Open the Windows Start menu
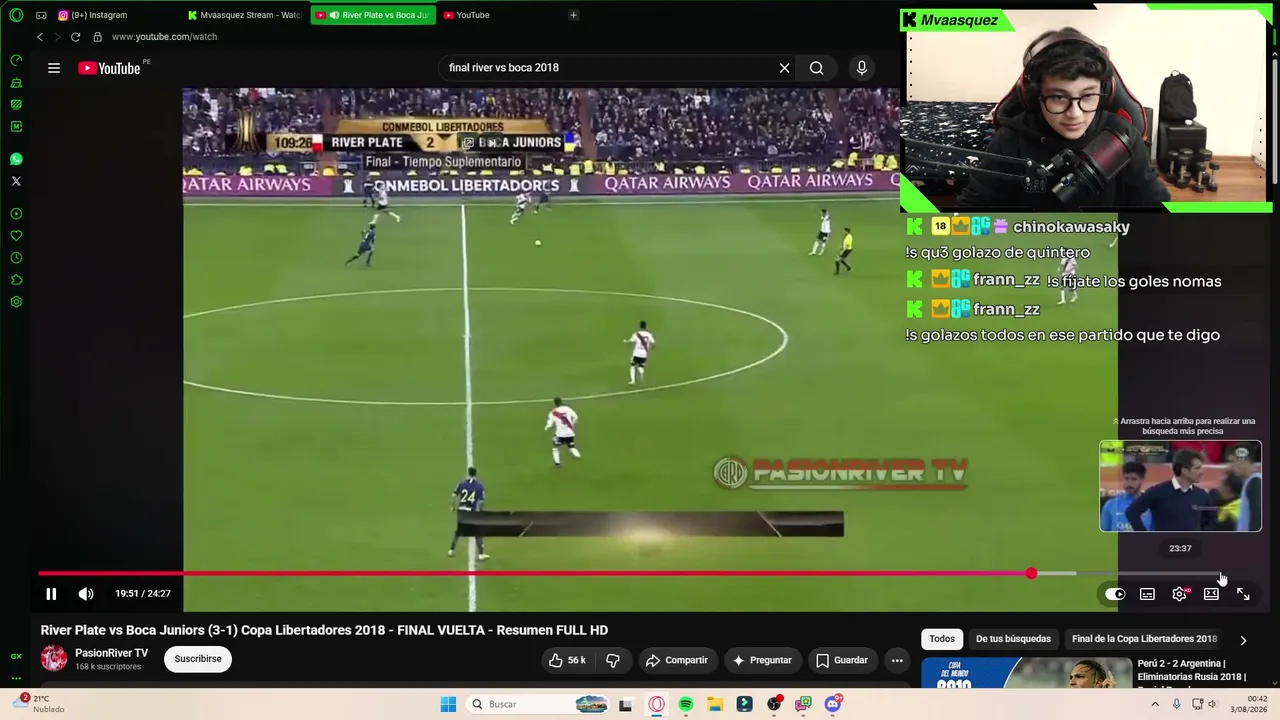Screen dimensions: 1280x720 448,704
